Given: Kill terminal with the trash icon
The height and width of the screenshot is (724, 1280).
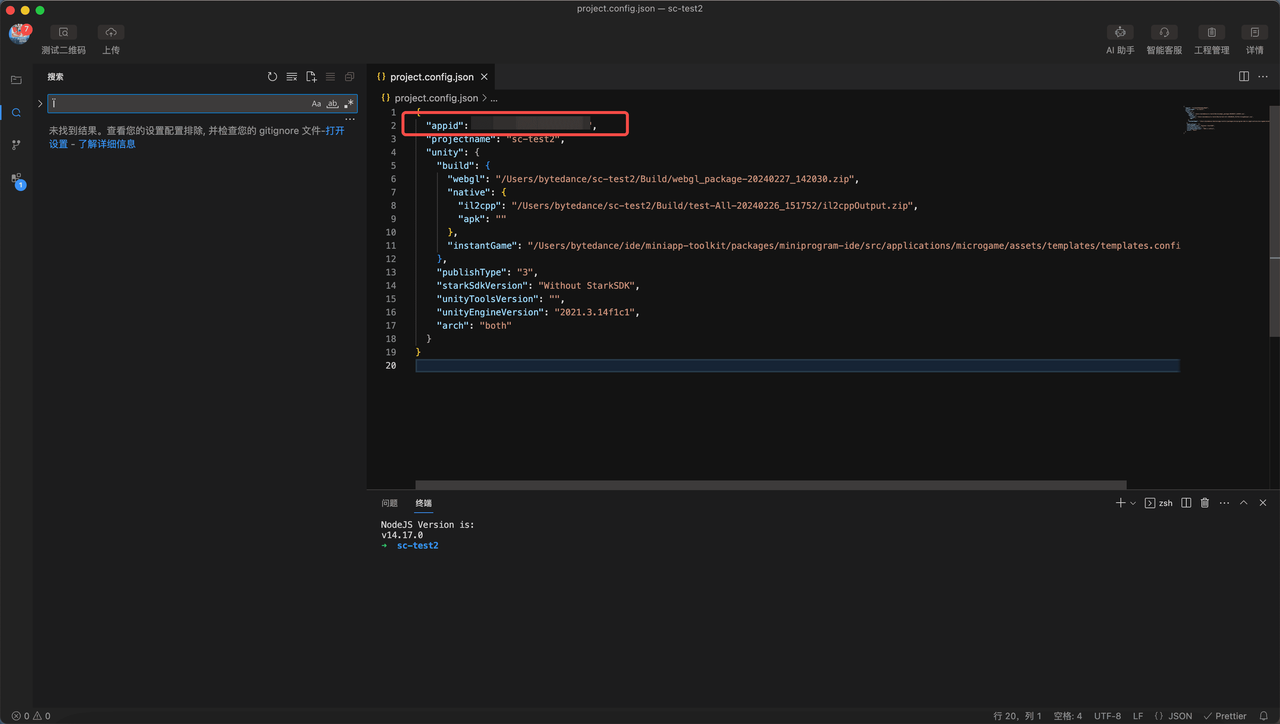Looking at the screenshot, I should (1205, 503).
